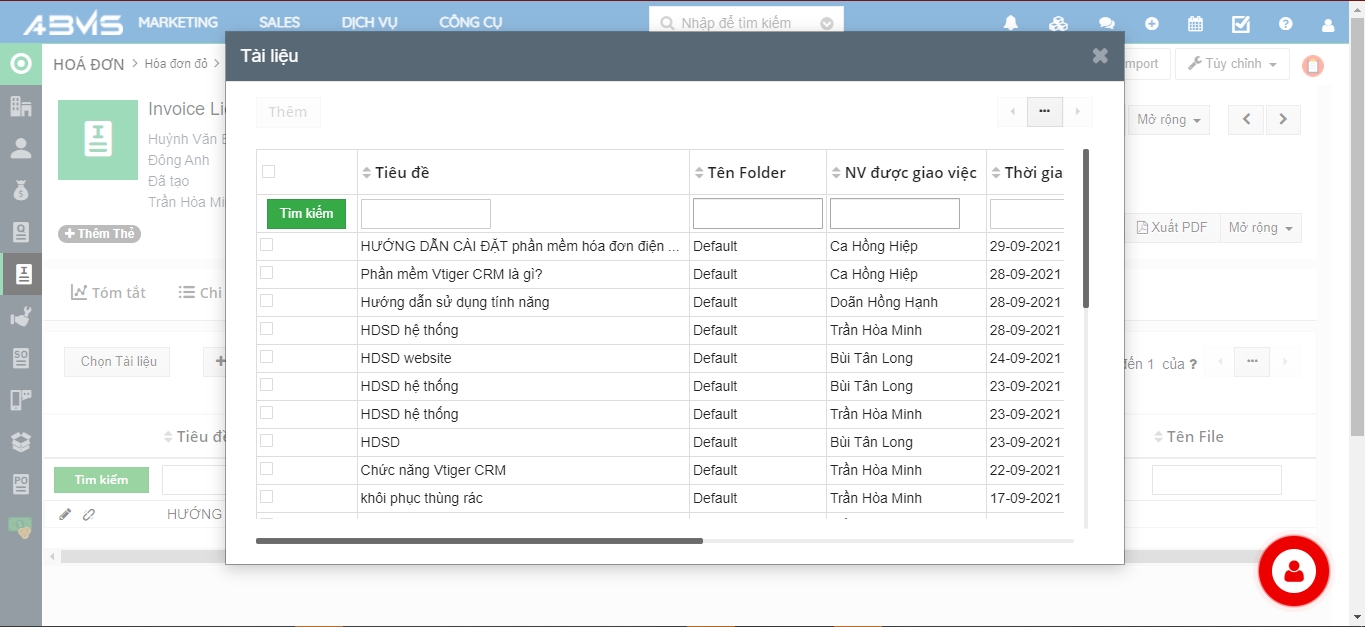Open the CÔNG CỤ menu
1365x627 pixels.
470,22
